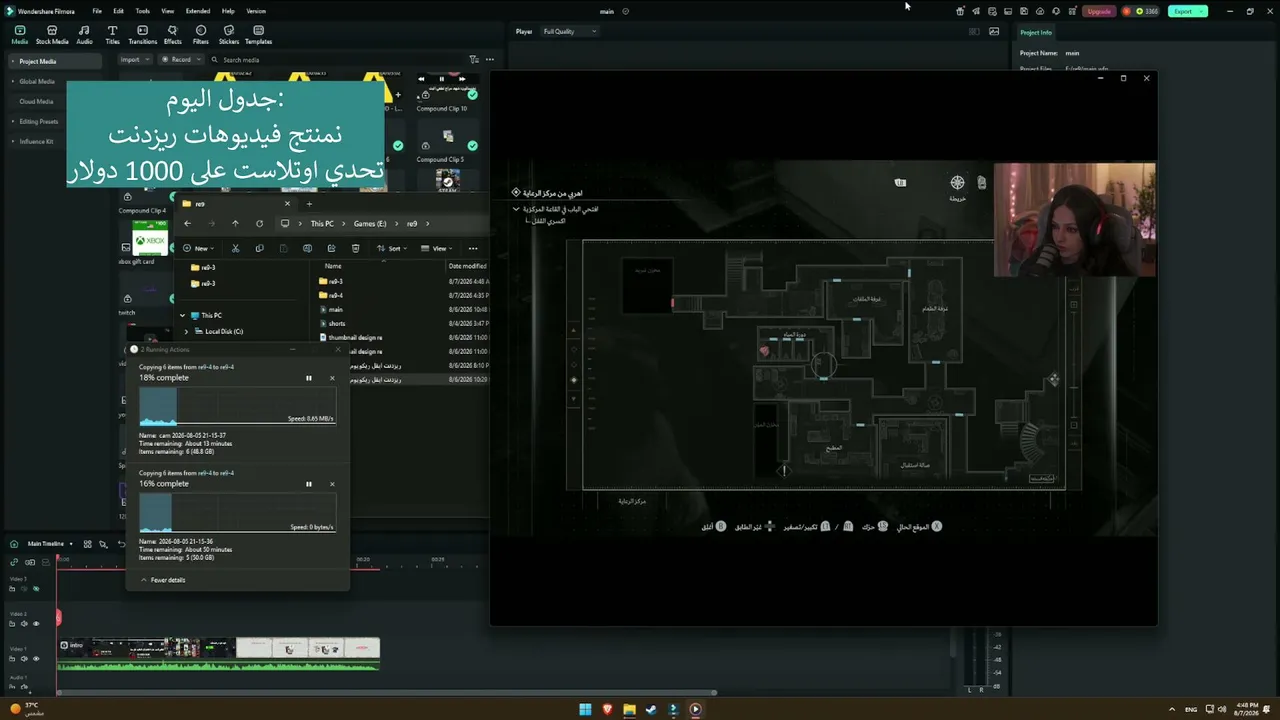Mute the Audio 1 track
The image size is (1280, 720).
(x=24, y=688)
